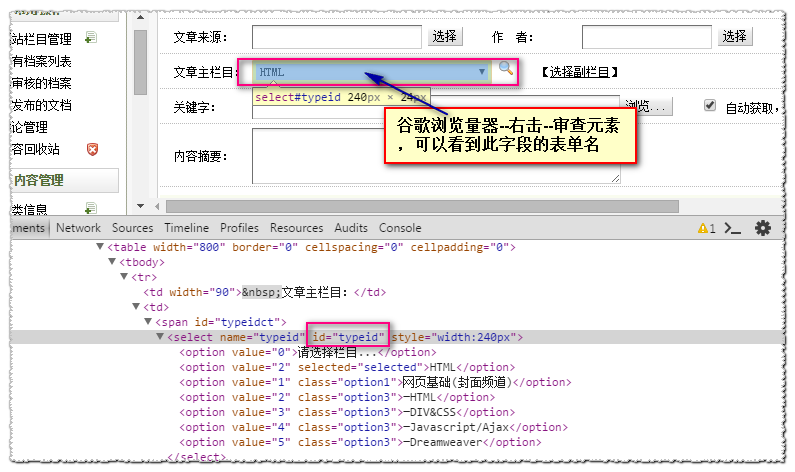Open 容回收站 in sidebar

35,149
